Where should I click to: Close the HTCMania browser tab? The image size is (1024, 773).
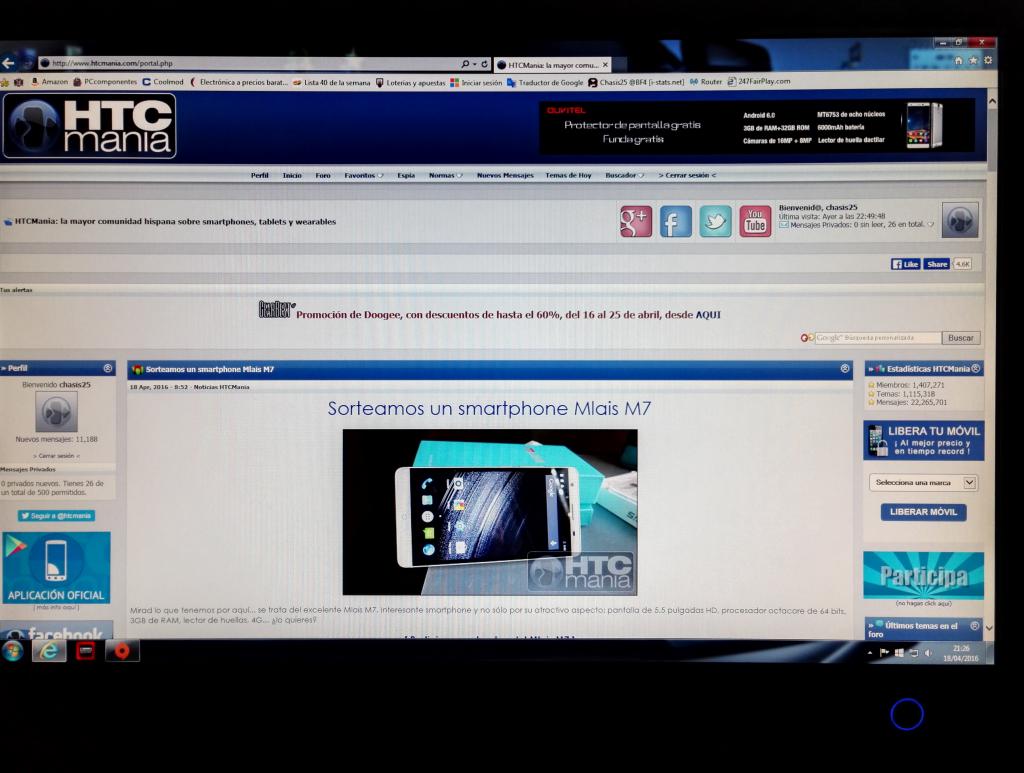605,65
